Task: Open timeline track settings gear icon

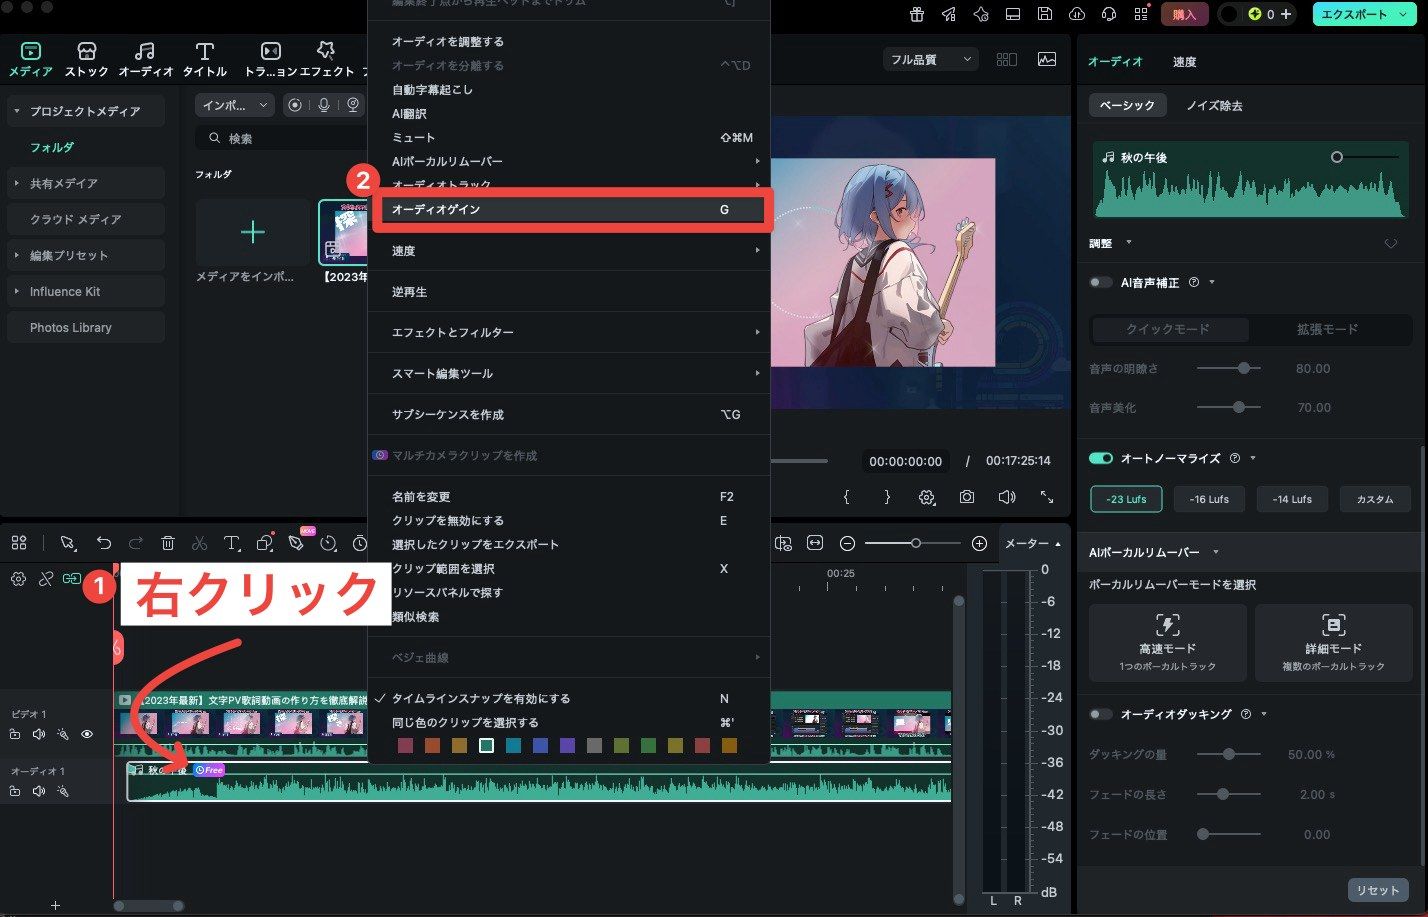Action: click(x=18, y=579)
